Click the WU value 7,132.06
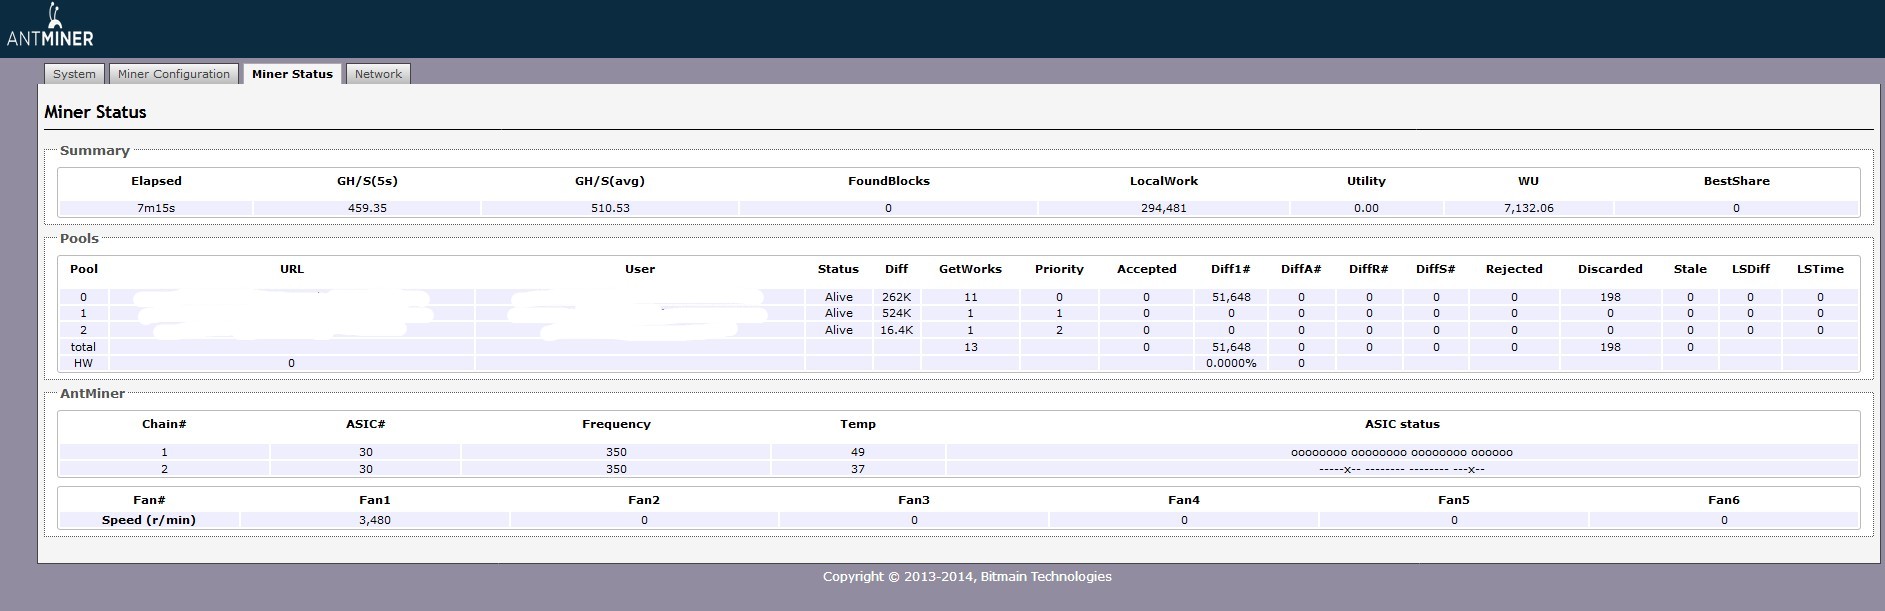Viewport: 1885px width, 611px height. [1528, 208]
